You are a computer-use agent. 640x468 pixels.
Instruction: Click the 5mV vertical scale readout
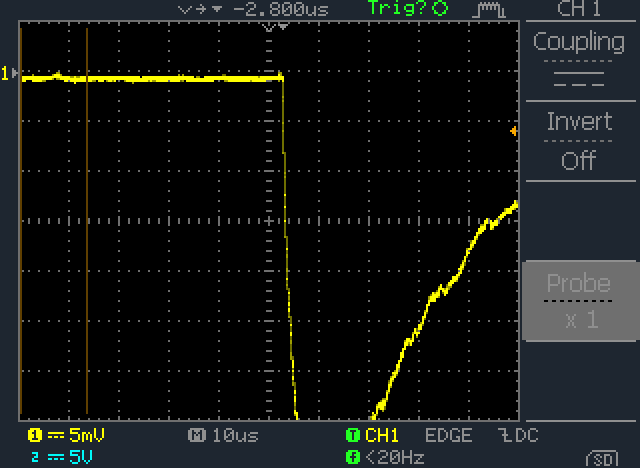tap(87, 435)
